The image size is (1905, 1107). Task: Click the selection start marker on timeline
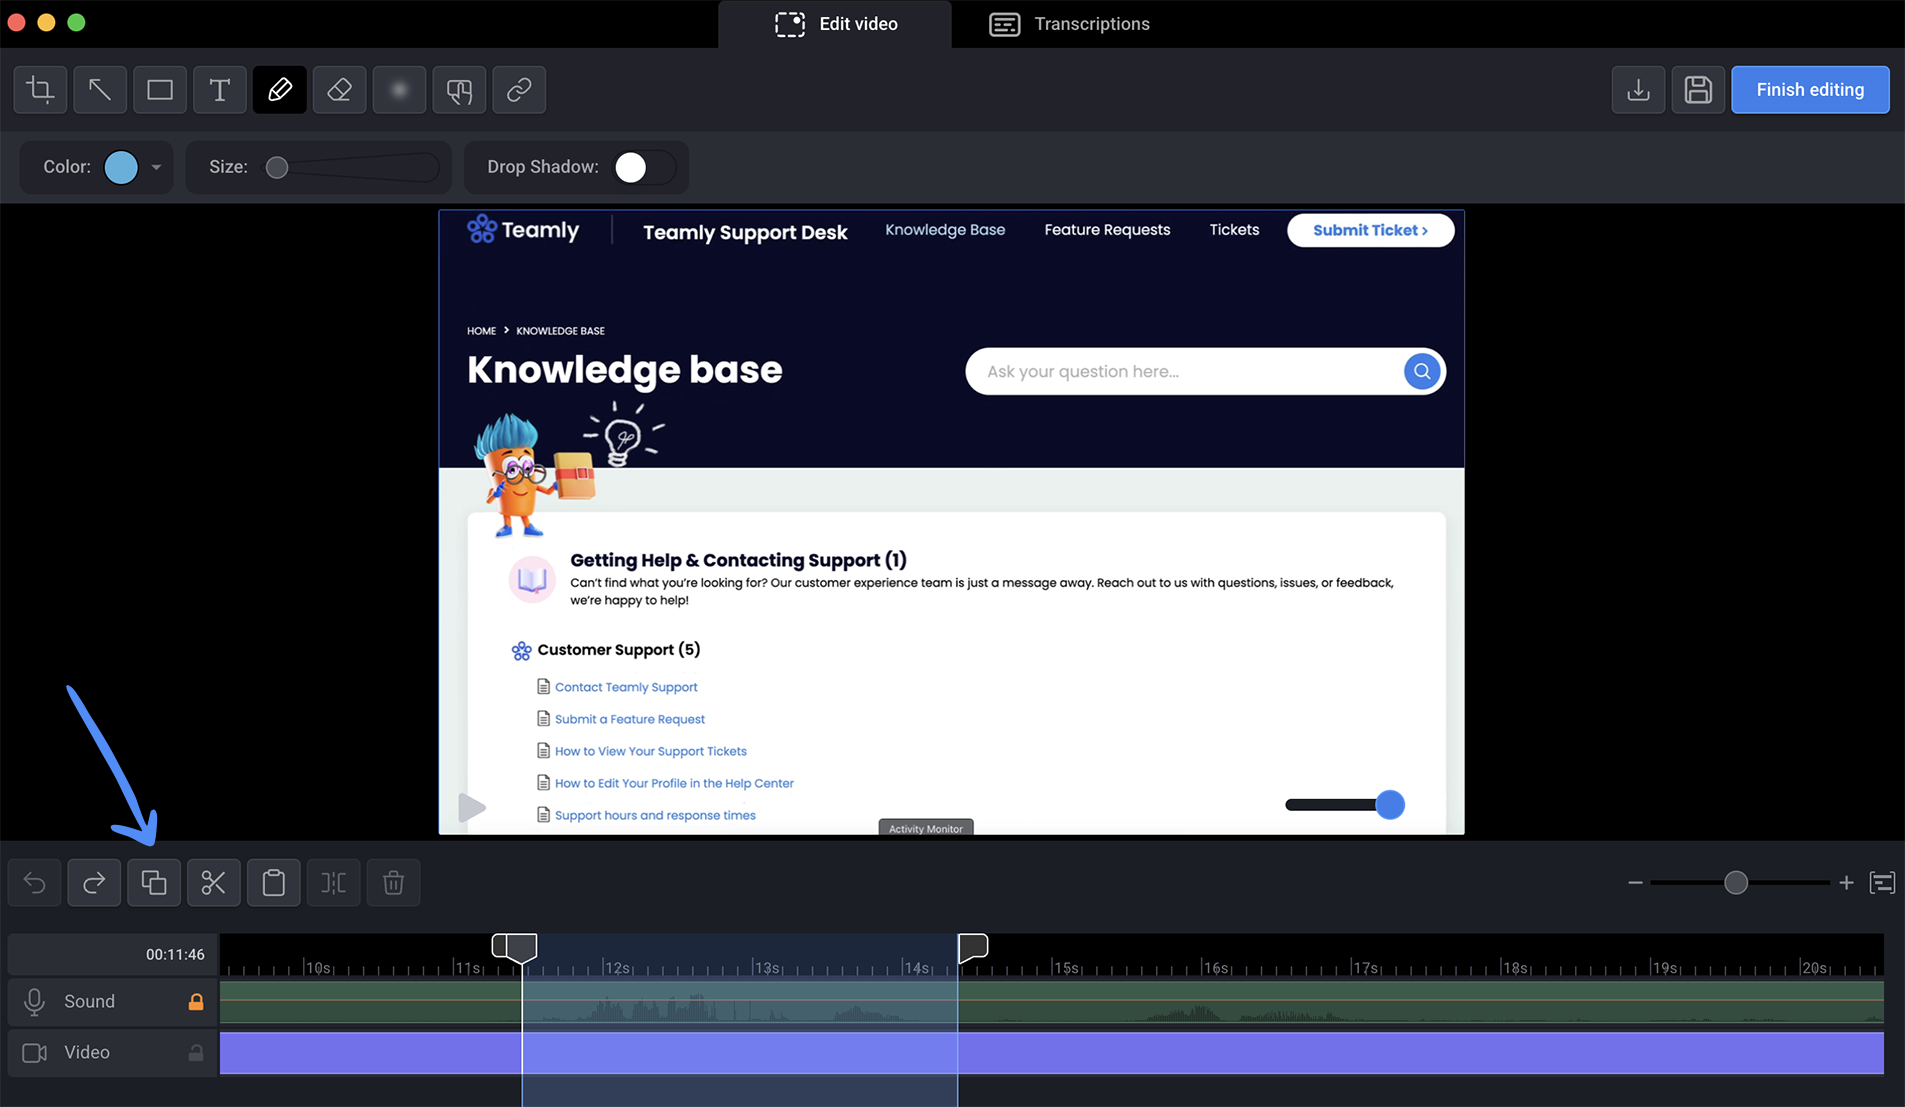(x=514, y=948)
